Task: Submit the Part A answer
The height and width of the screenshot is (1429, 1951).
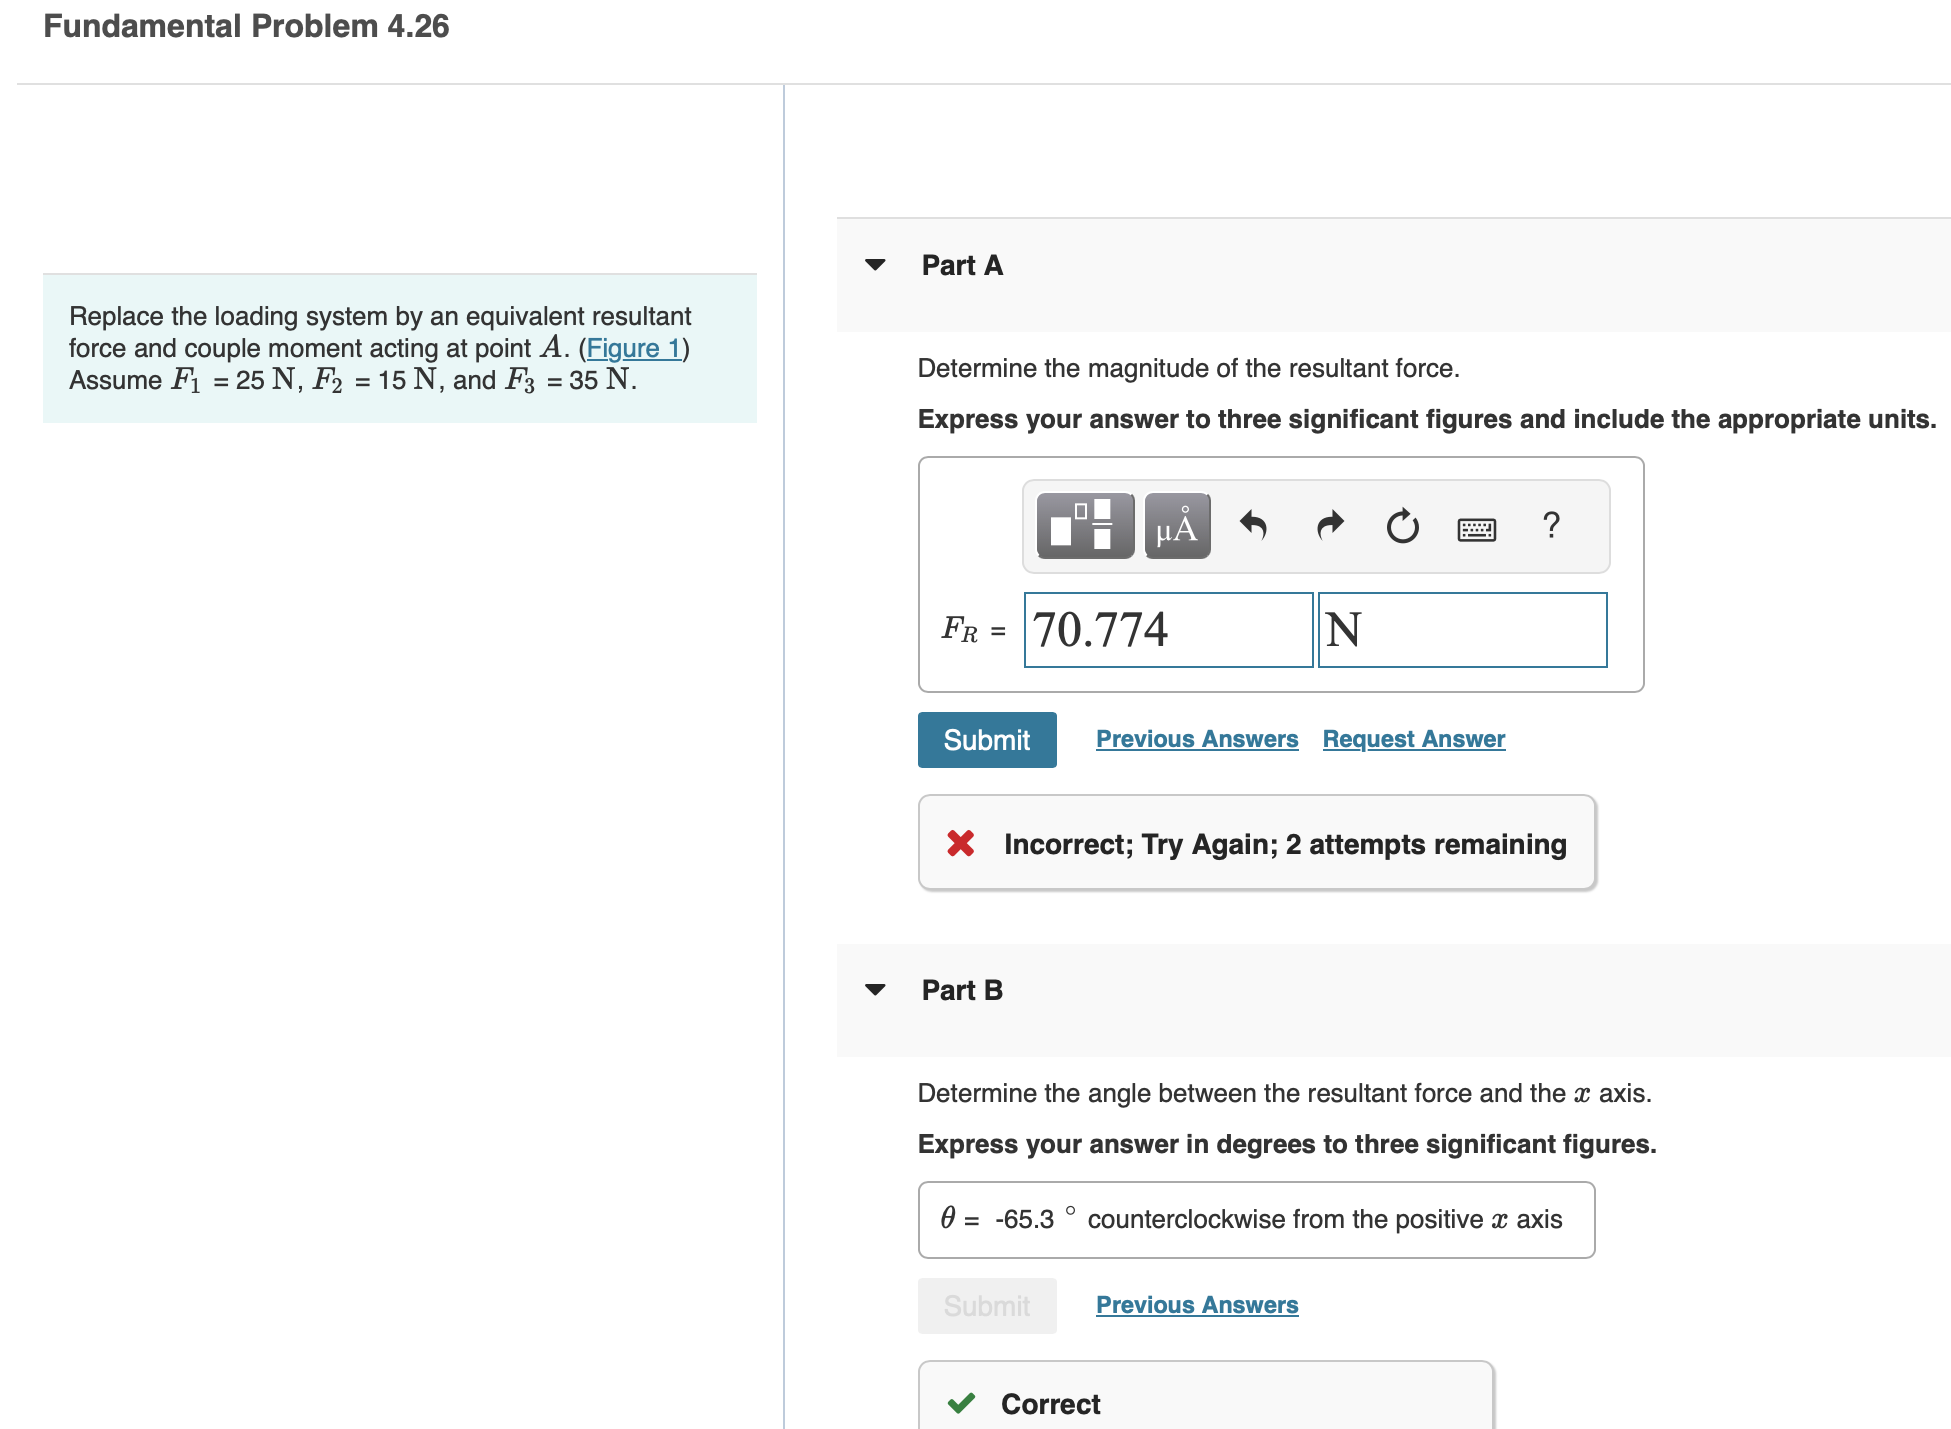Action: click(x=986, y=739)
